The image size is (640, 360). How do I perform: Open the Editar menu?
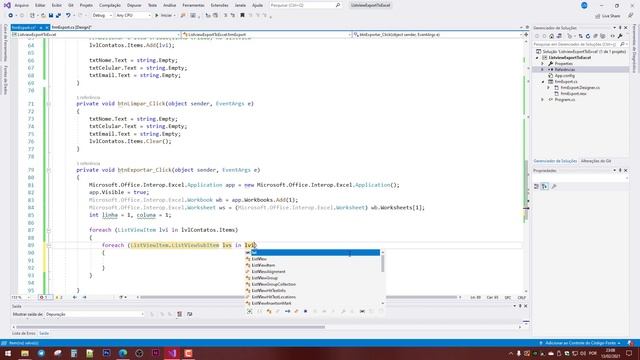tap(40, 5)
